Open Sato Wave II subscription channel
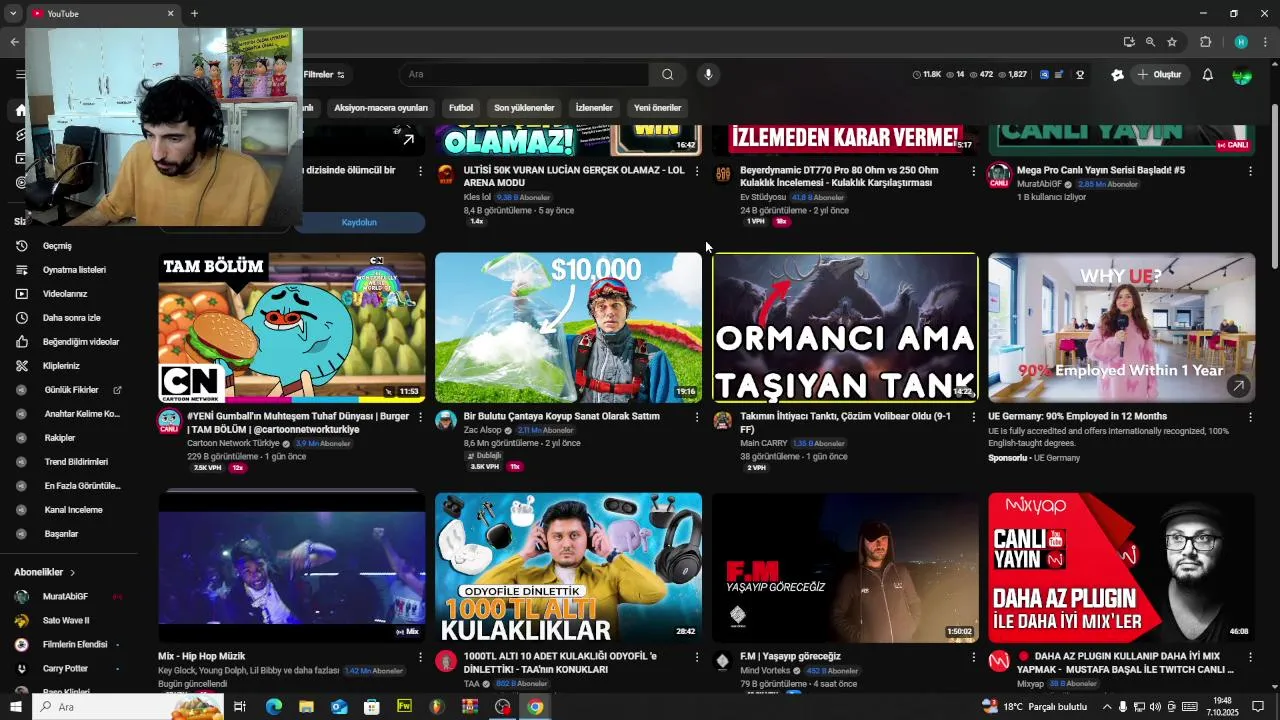The width and height of the screenshot is (1280, 720). (66, 621)
